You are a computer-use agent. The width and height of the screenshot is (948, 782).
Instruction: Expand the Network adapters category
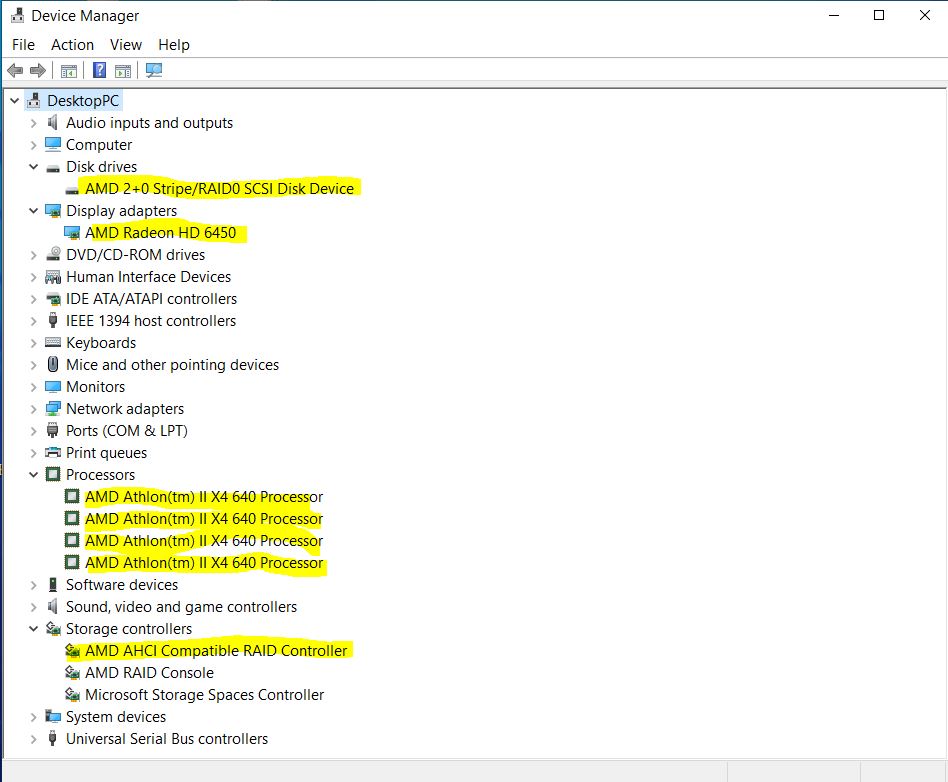[33, 409]
